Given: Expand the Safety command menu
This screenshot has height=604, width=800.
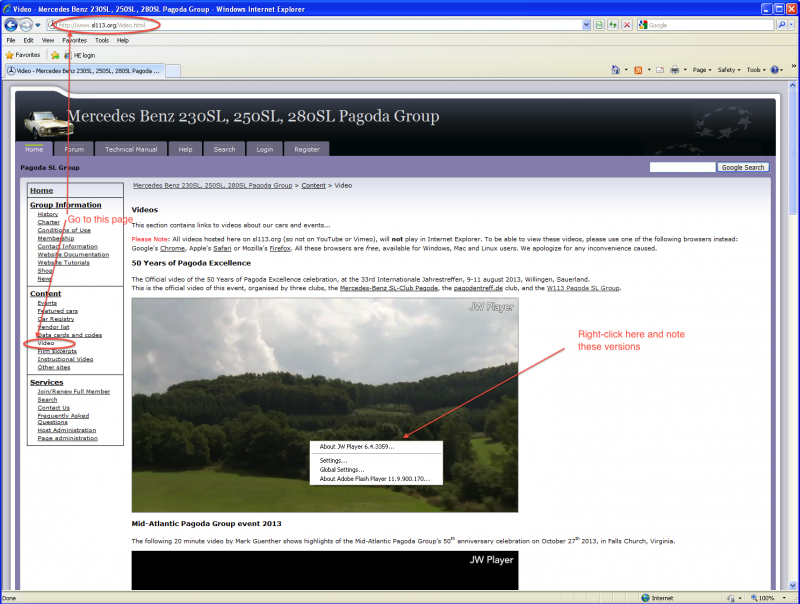Looking at the screenshot, I should [x=729, y=70].
